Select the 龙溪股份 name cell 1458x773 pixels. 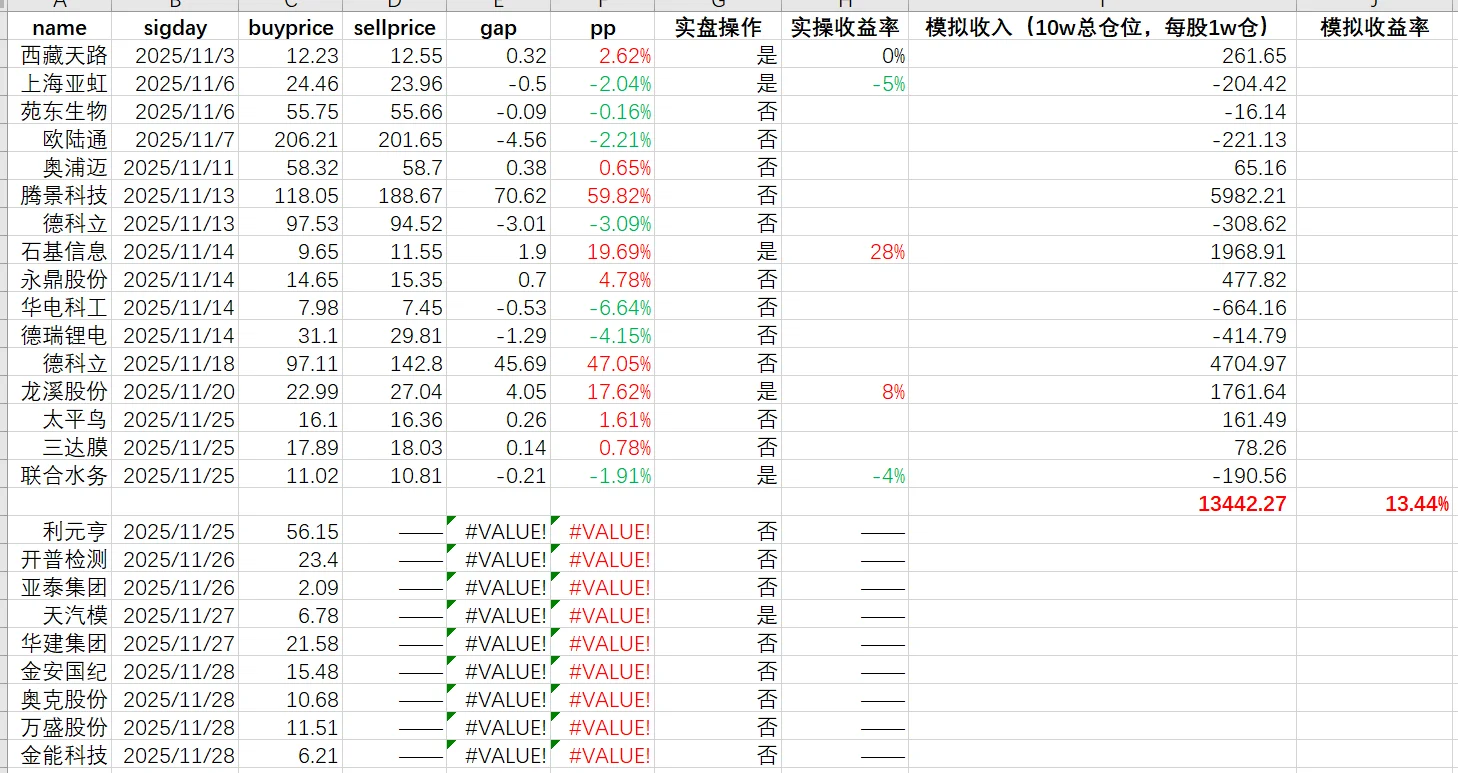point(59,391)
